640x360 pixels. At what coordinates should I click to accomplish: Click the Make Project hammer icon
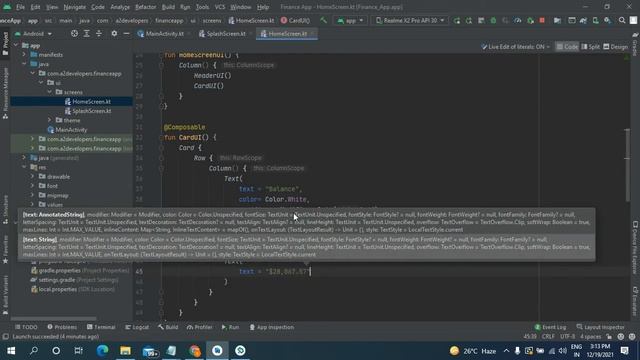click(323, 20)
